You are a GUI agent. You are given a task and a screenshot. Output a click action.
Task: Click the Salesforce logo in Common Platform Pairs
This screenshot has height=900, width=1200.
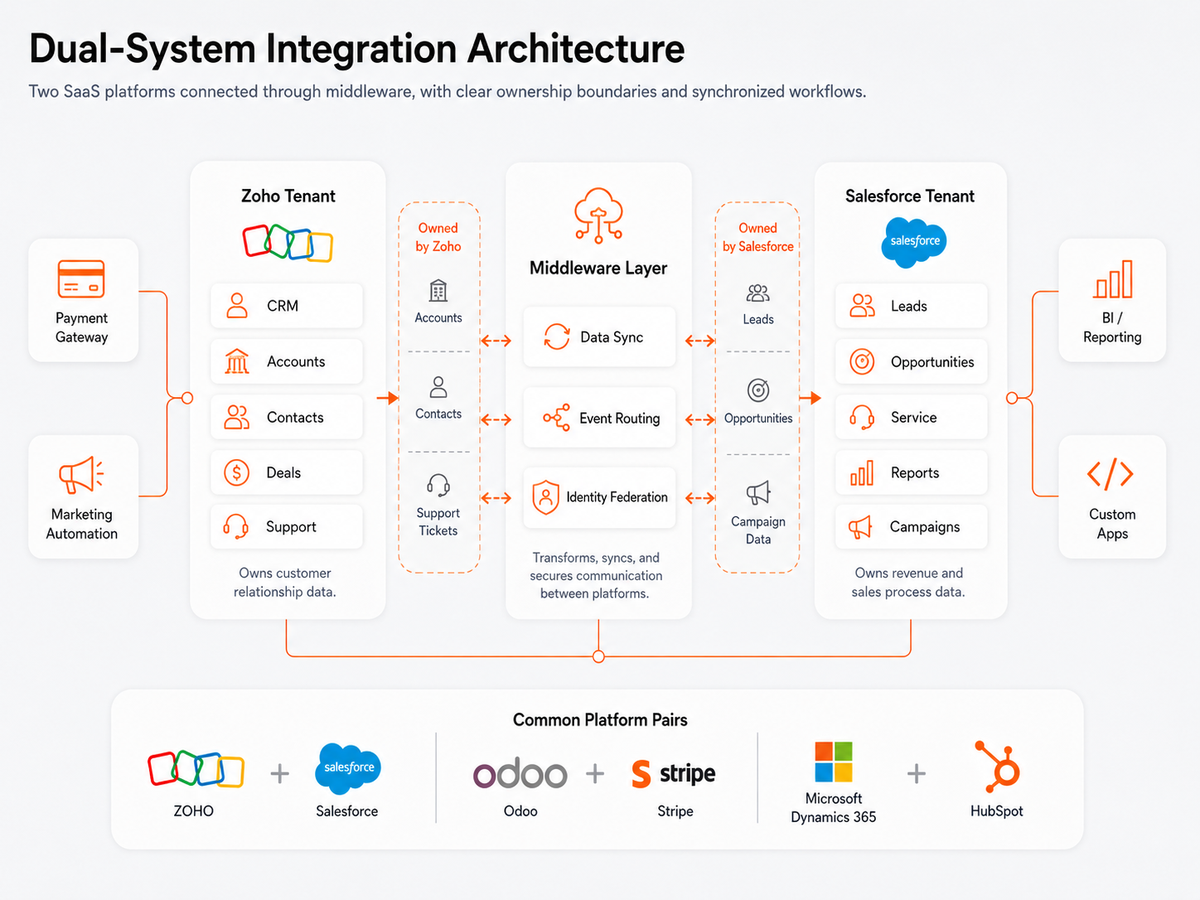pos(347,768)
